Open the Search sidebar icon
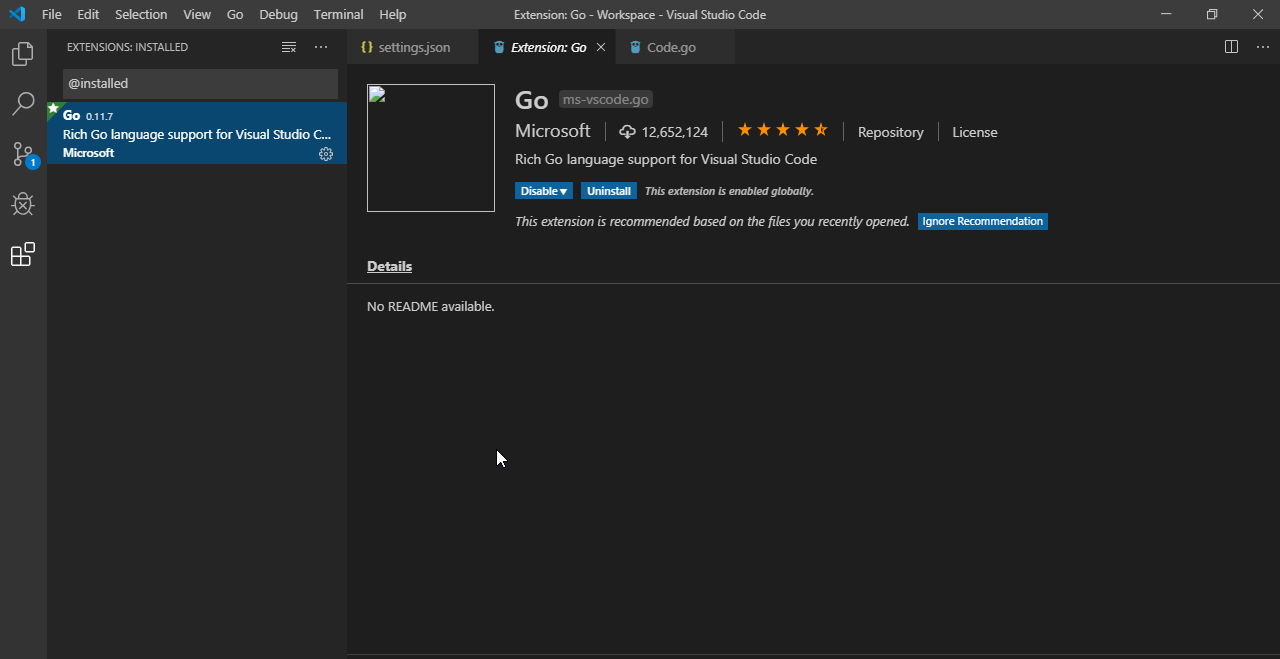 (x=22, y=104)
